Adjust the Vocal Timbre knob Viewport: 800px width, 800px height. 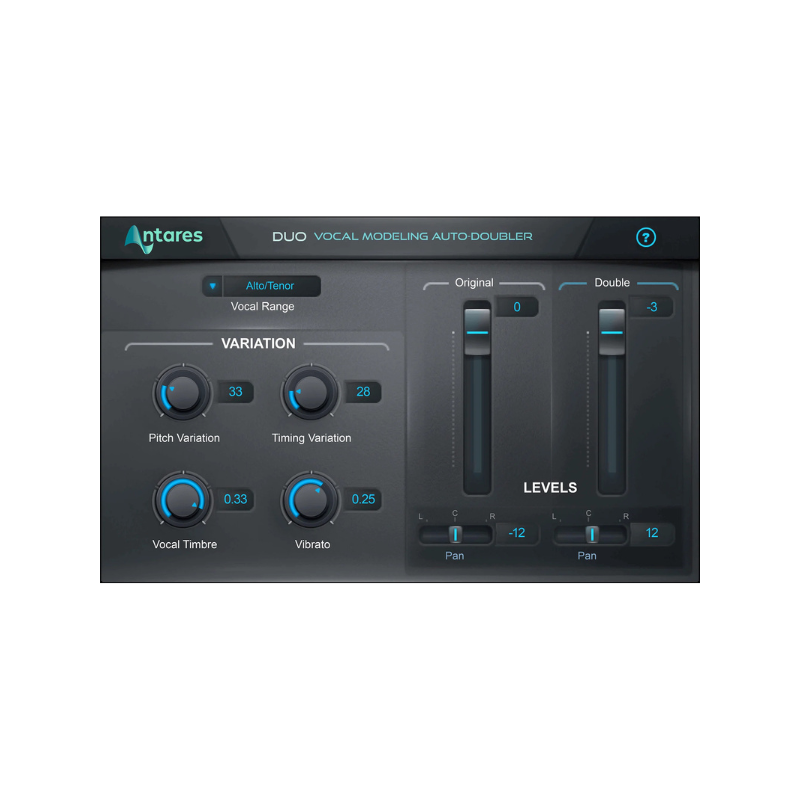coord(183,502)
